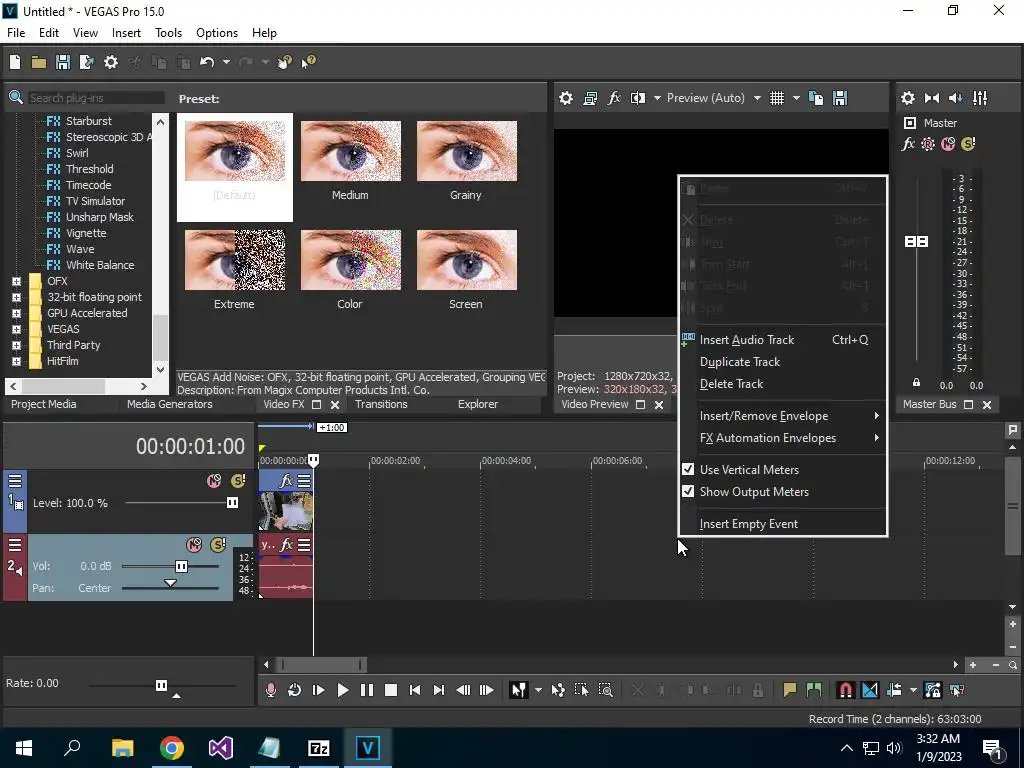This screenshot has height=768, width=1024.
Task: Choose Delete Track in context menu
Action: coord(783,384)
